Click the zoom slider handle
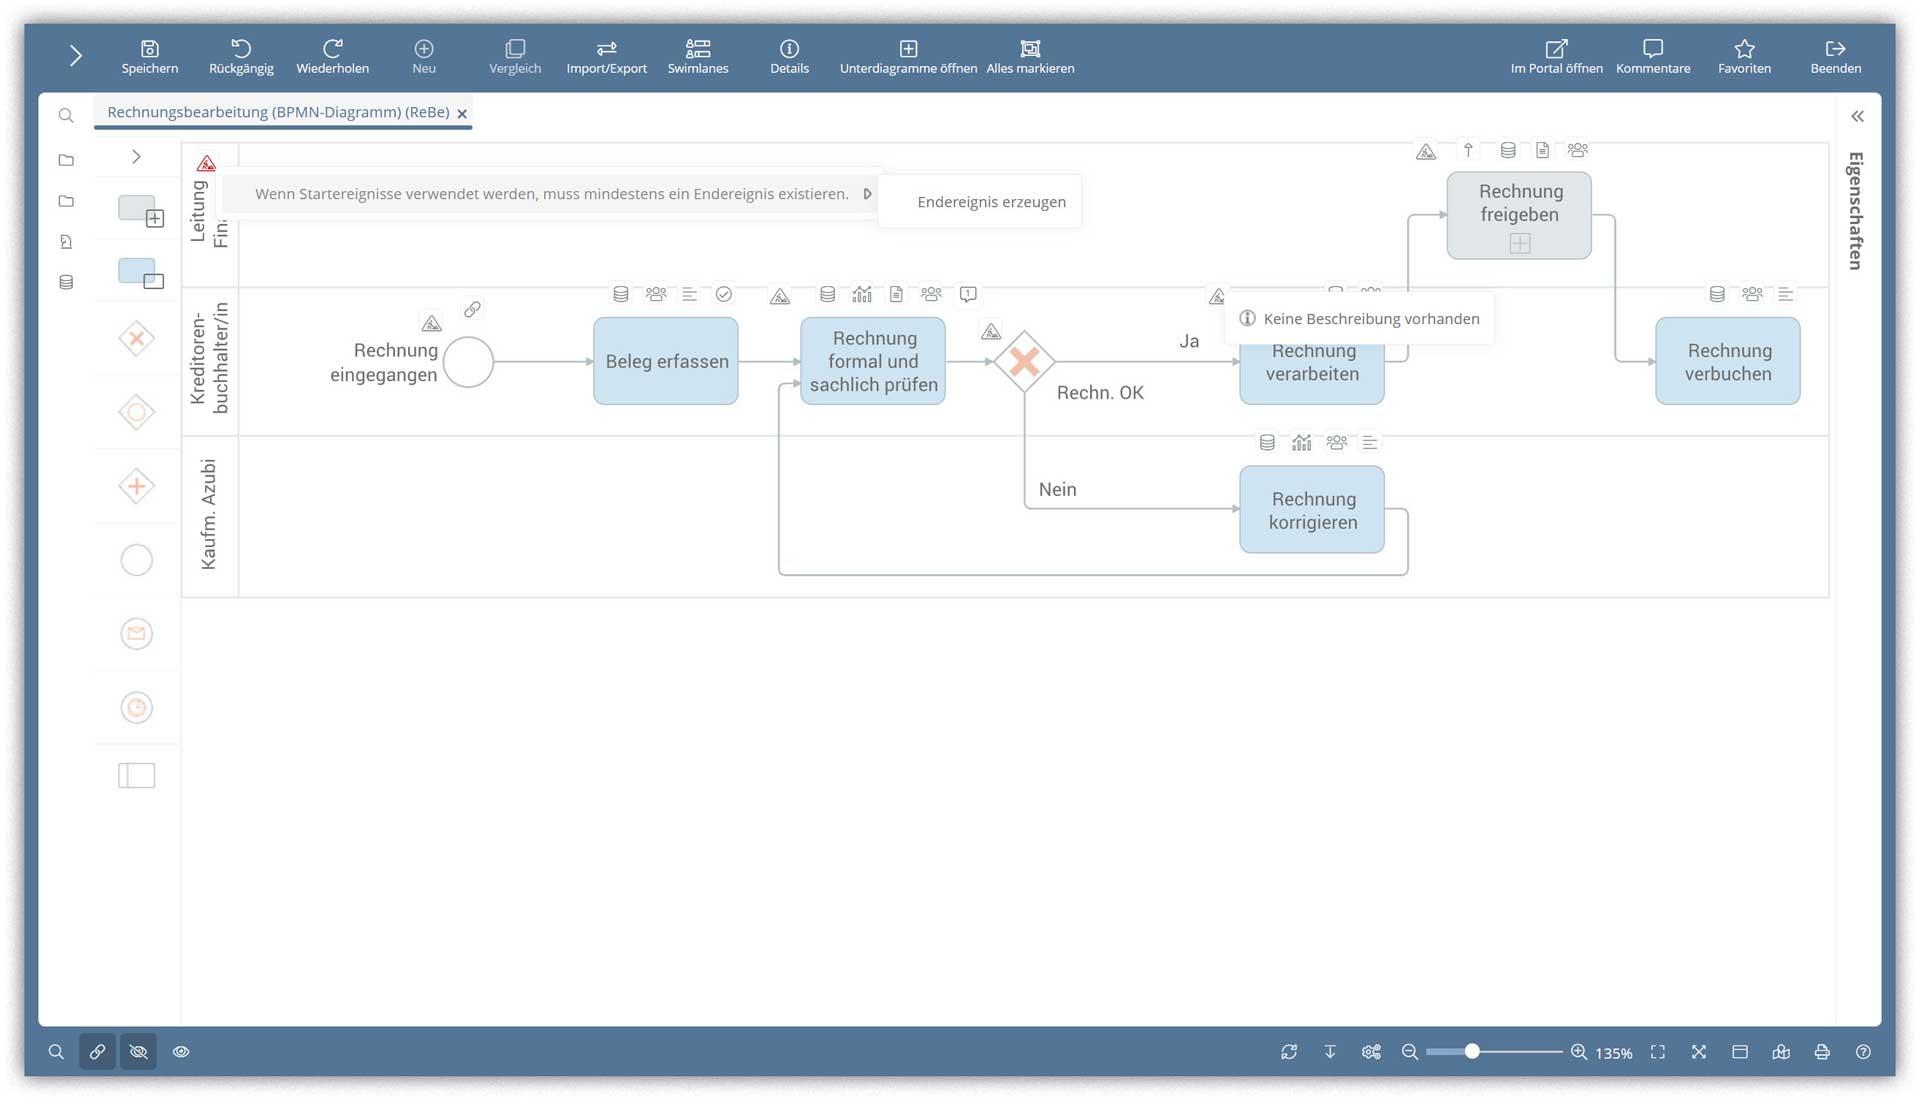This screenshot has width=1920, height=1100. (1472, 1052)
